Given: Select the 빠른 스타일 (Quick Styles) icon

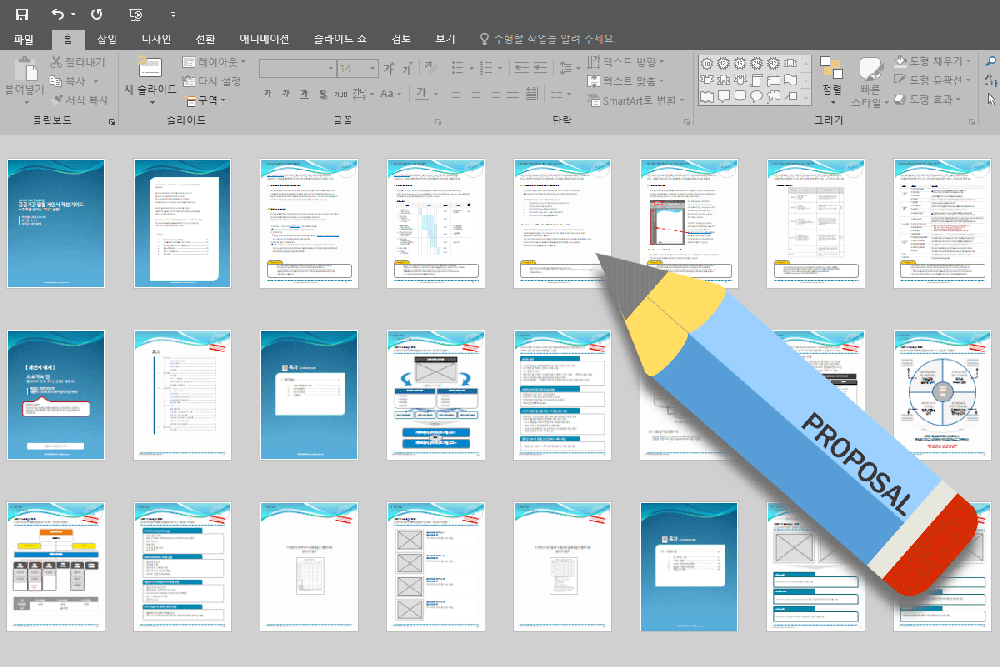Looking at the screenshot, I should pyautogui.click(x=869, y=72).
